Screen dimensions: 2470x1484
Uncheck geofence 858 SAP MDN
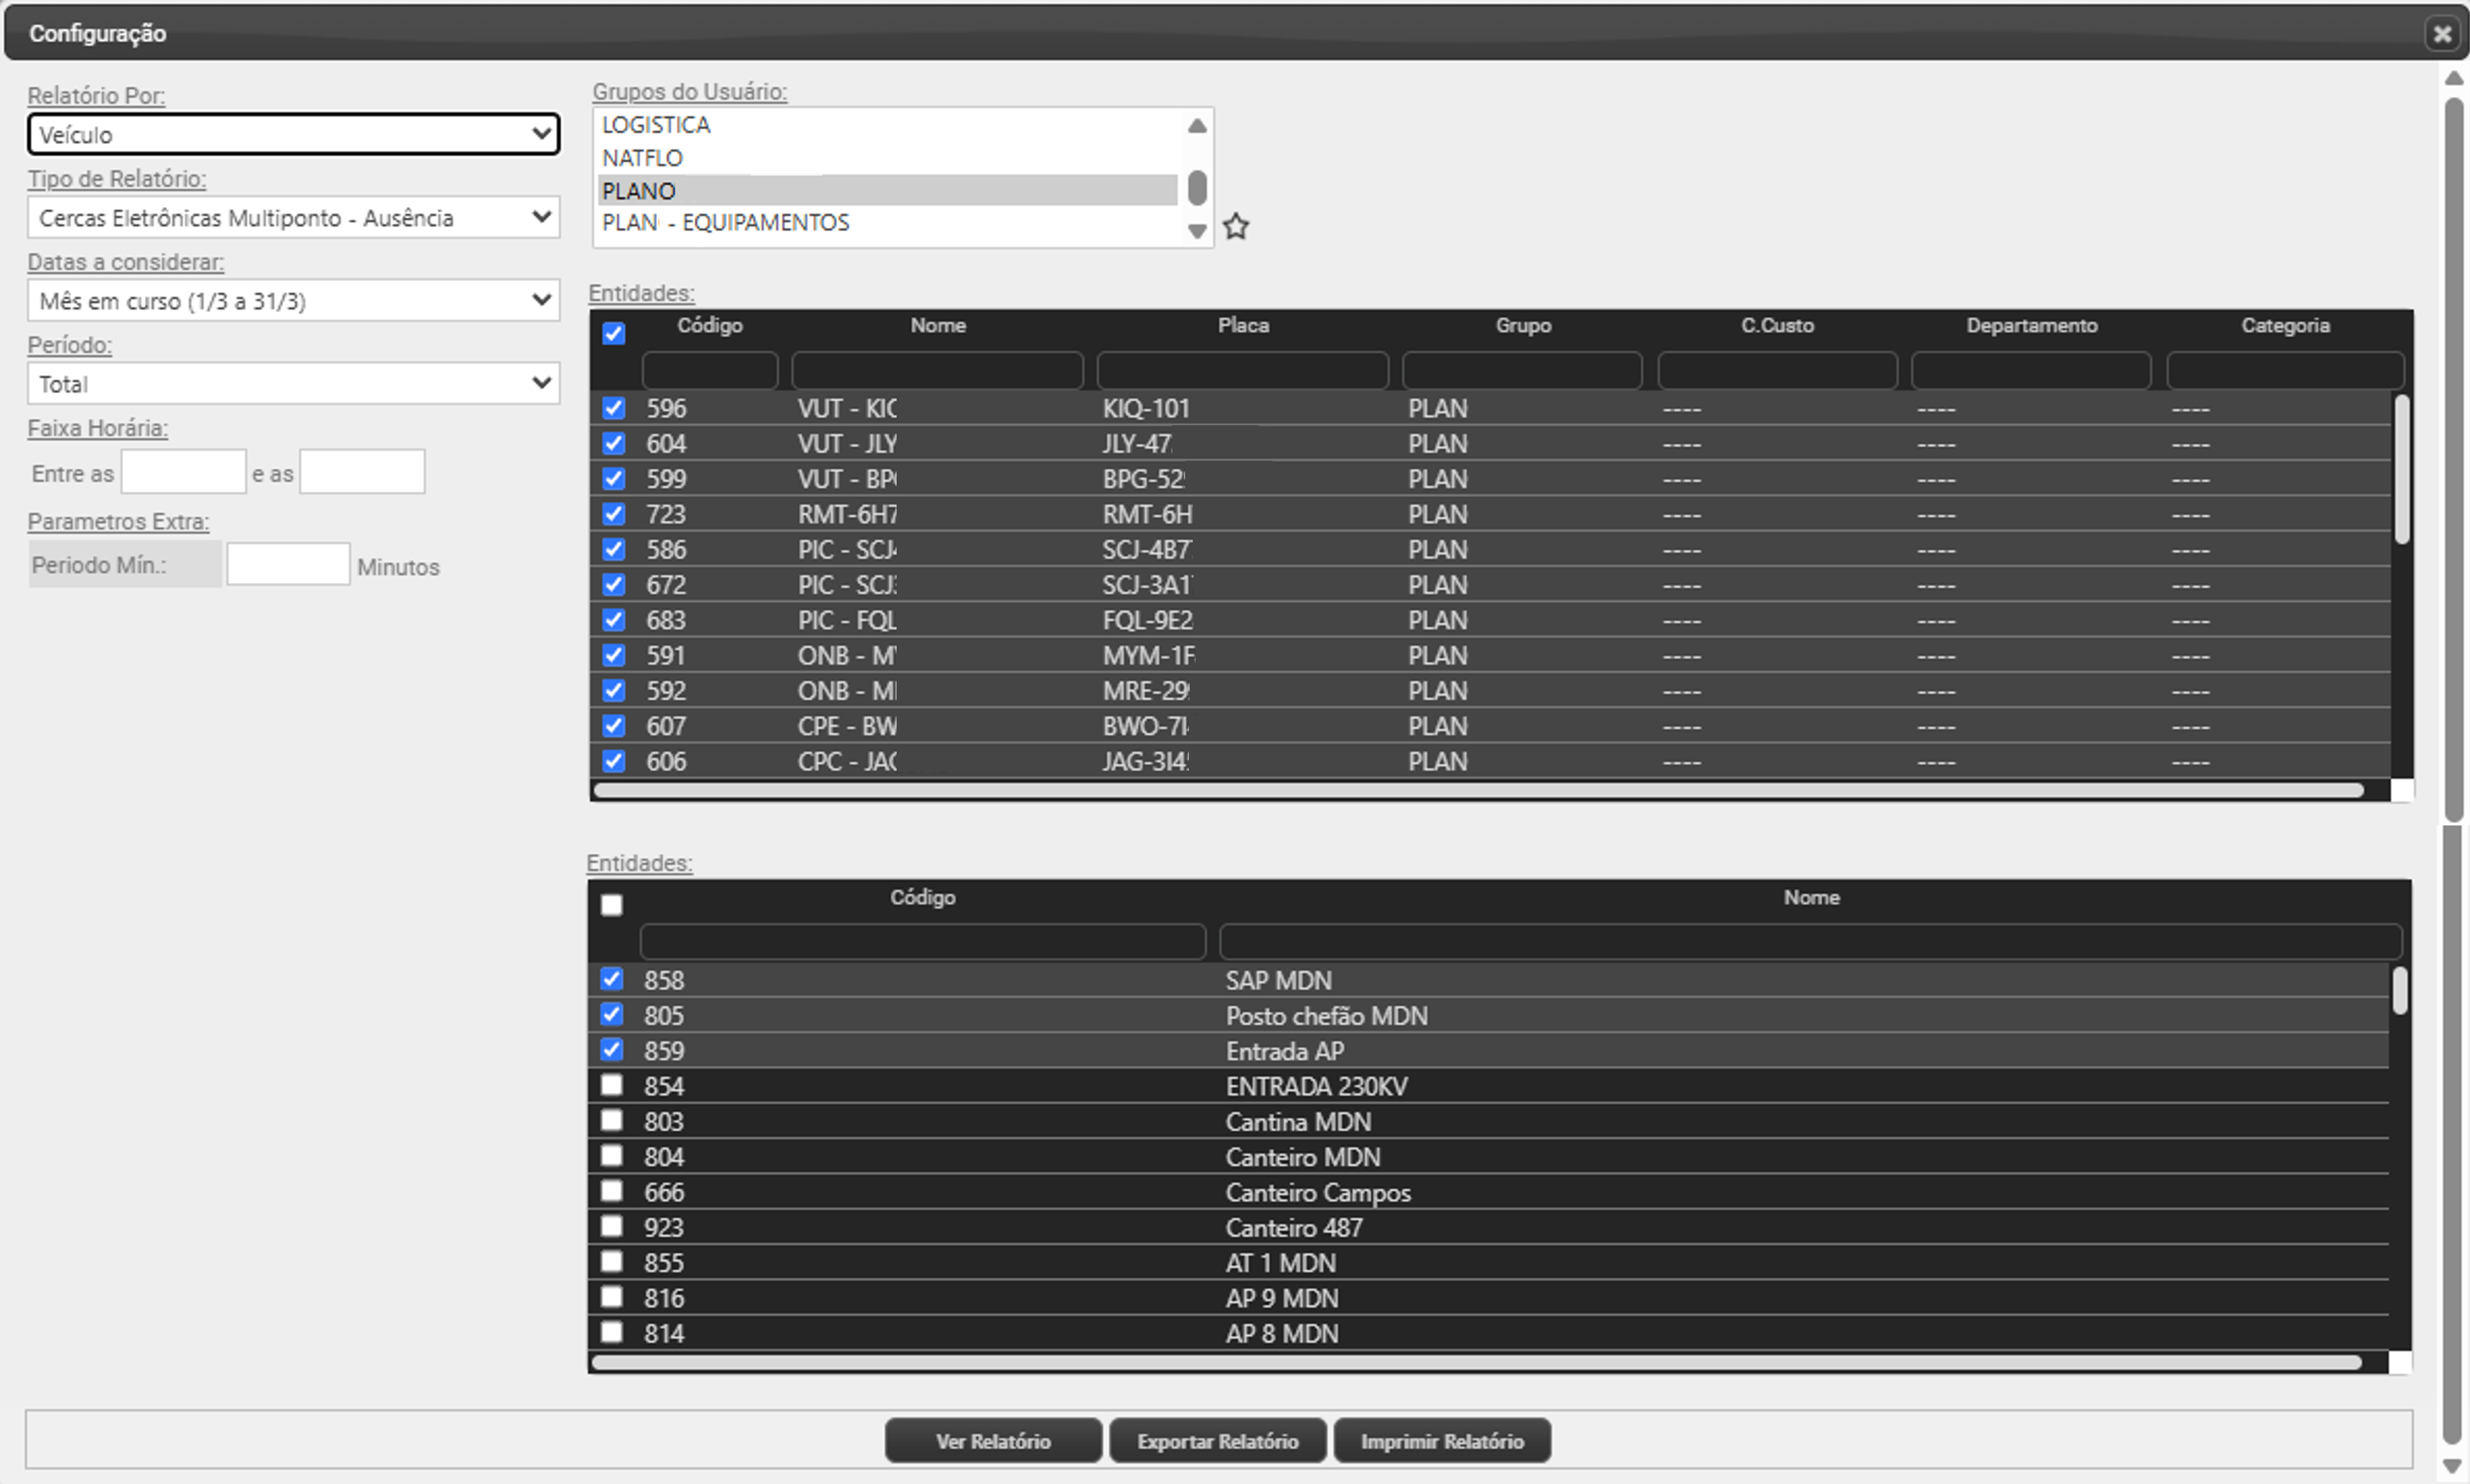tap(612, 979)
